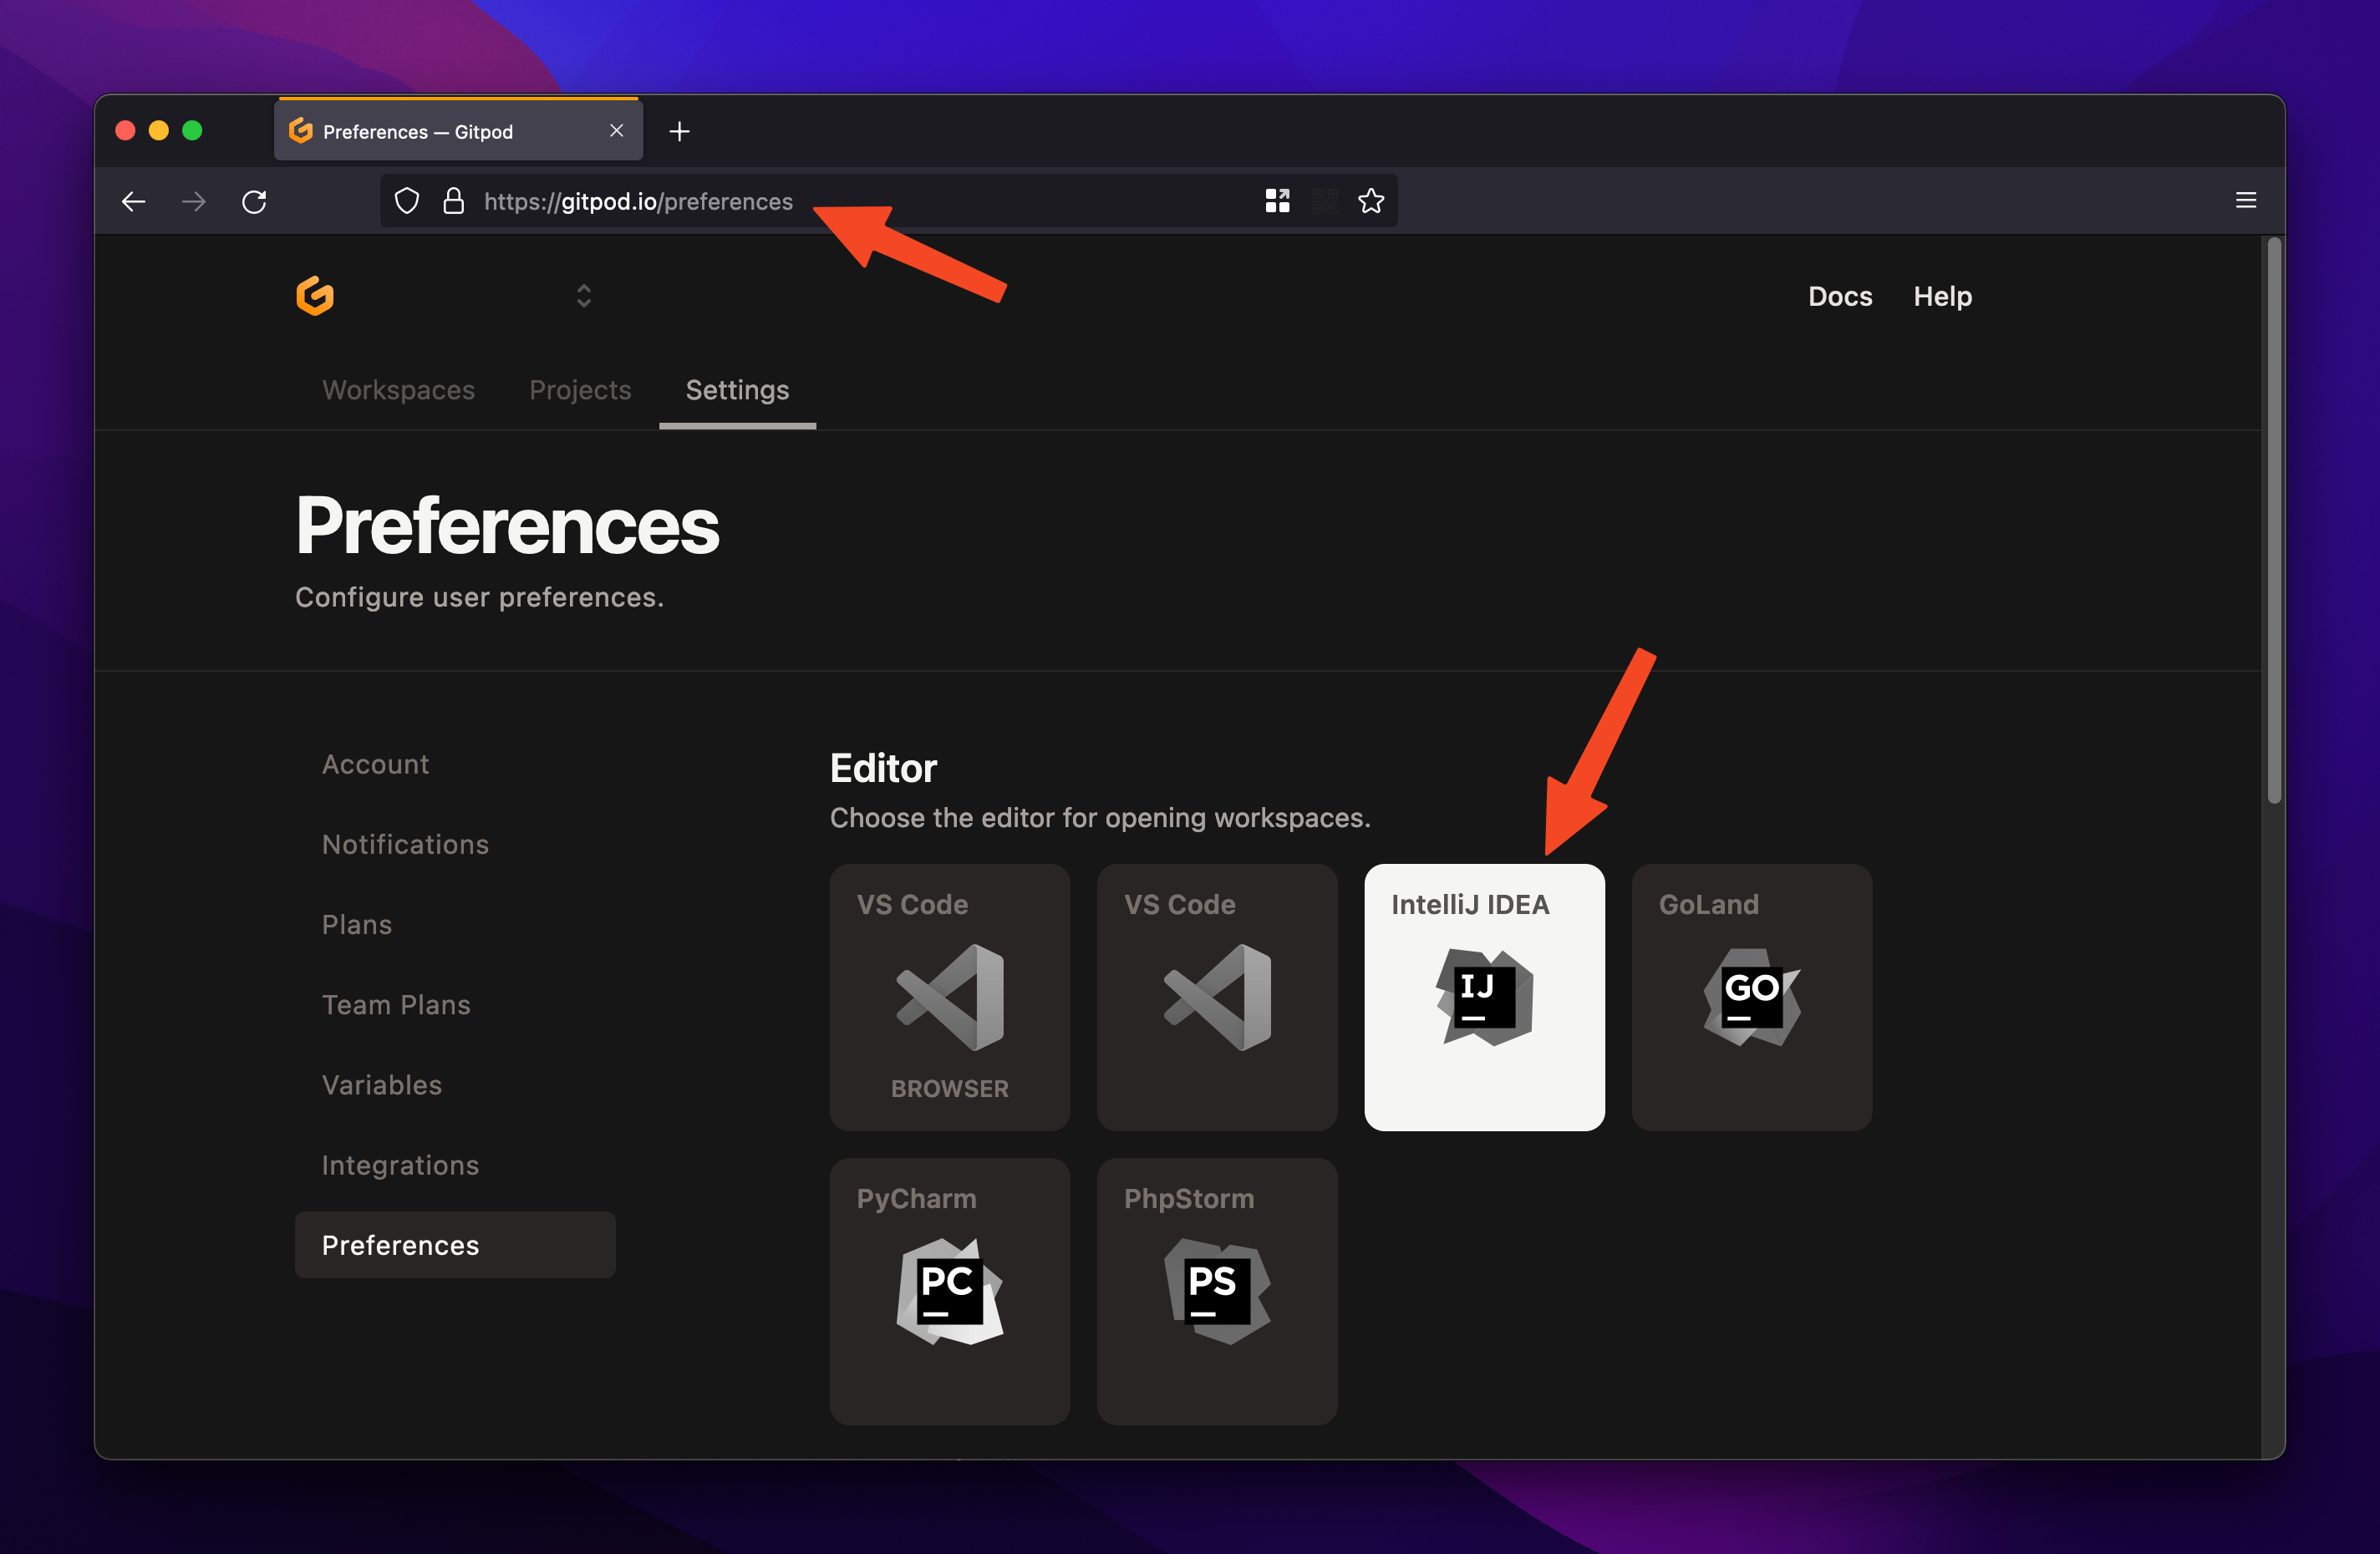Click the shield tracking protection icon

tap(406, 201)
